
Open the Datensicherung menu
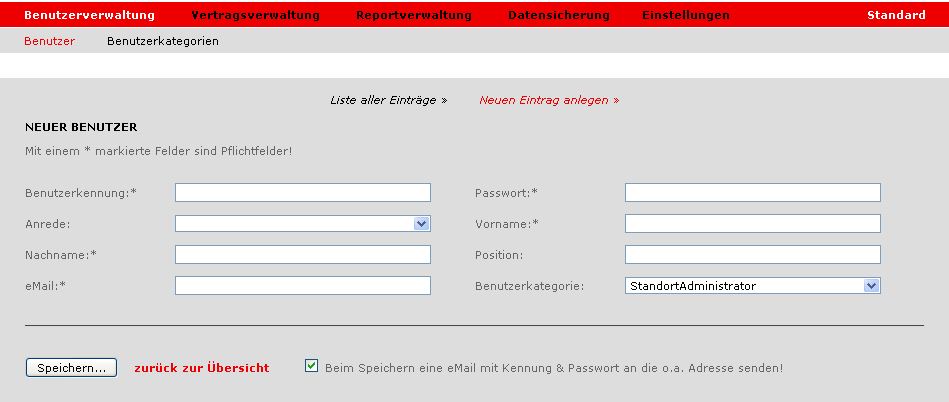(559, 15)
